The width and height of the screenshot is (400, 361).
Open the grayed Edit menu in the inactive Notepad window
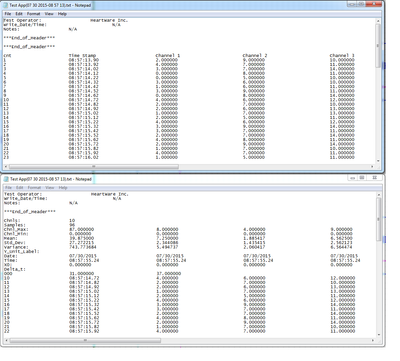coord(20,188)
